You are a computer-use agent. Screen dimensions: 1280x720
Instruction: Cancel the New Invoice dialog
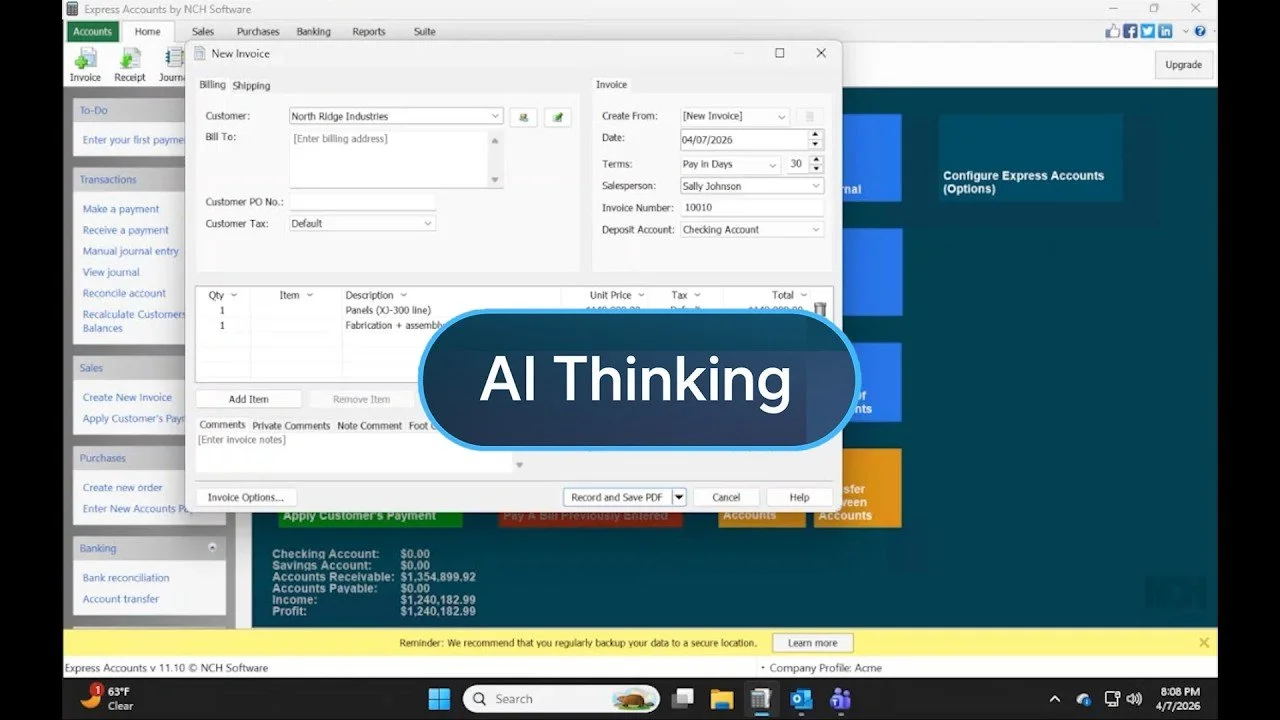pyautogui.click(x=726, y=497)
